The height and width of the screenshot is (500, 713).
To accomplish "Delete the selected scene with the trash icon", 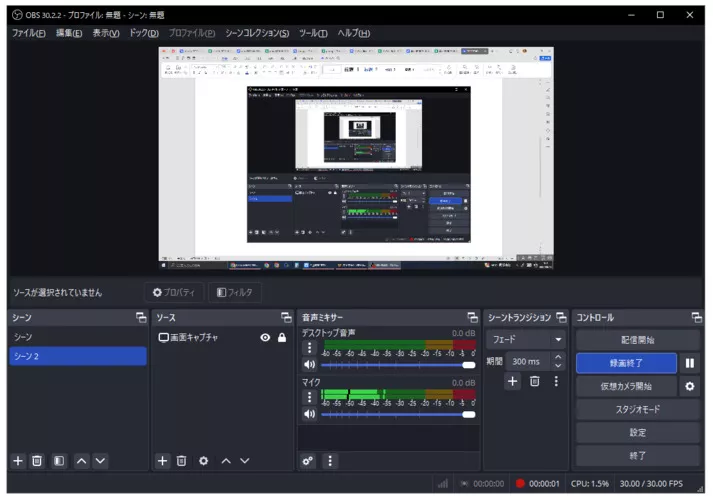I will tap(37, 461).
